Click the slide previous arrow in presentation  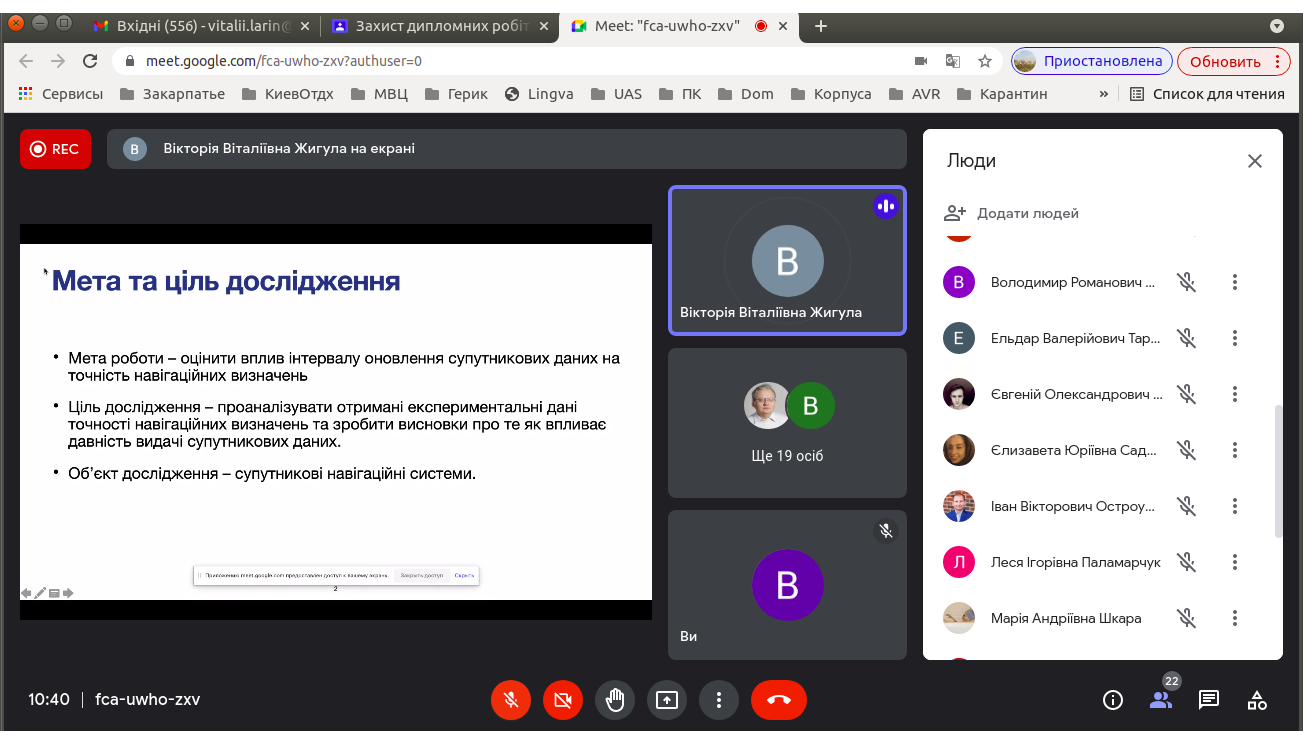pyautogui.click(x=27, y=593)
